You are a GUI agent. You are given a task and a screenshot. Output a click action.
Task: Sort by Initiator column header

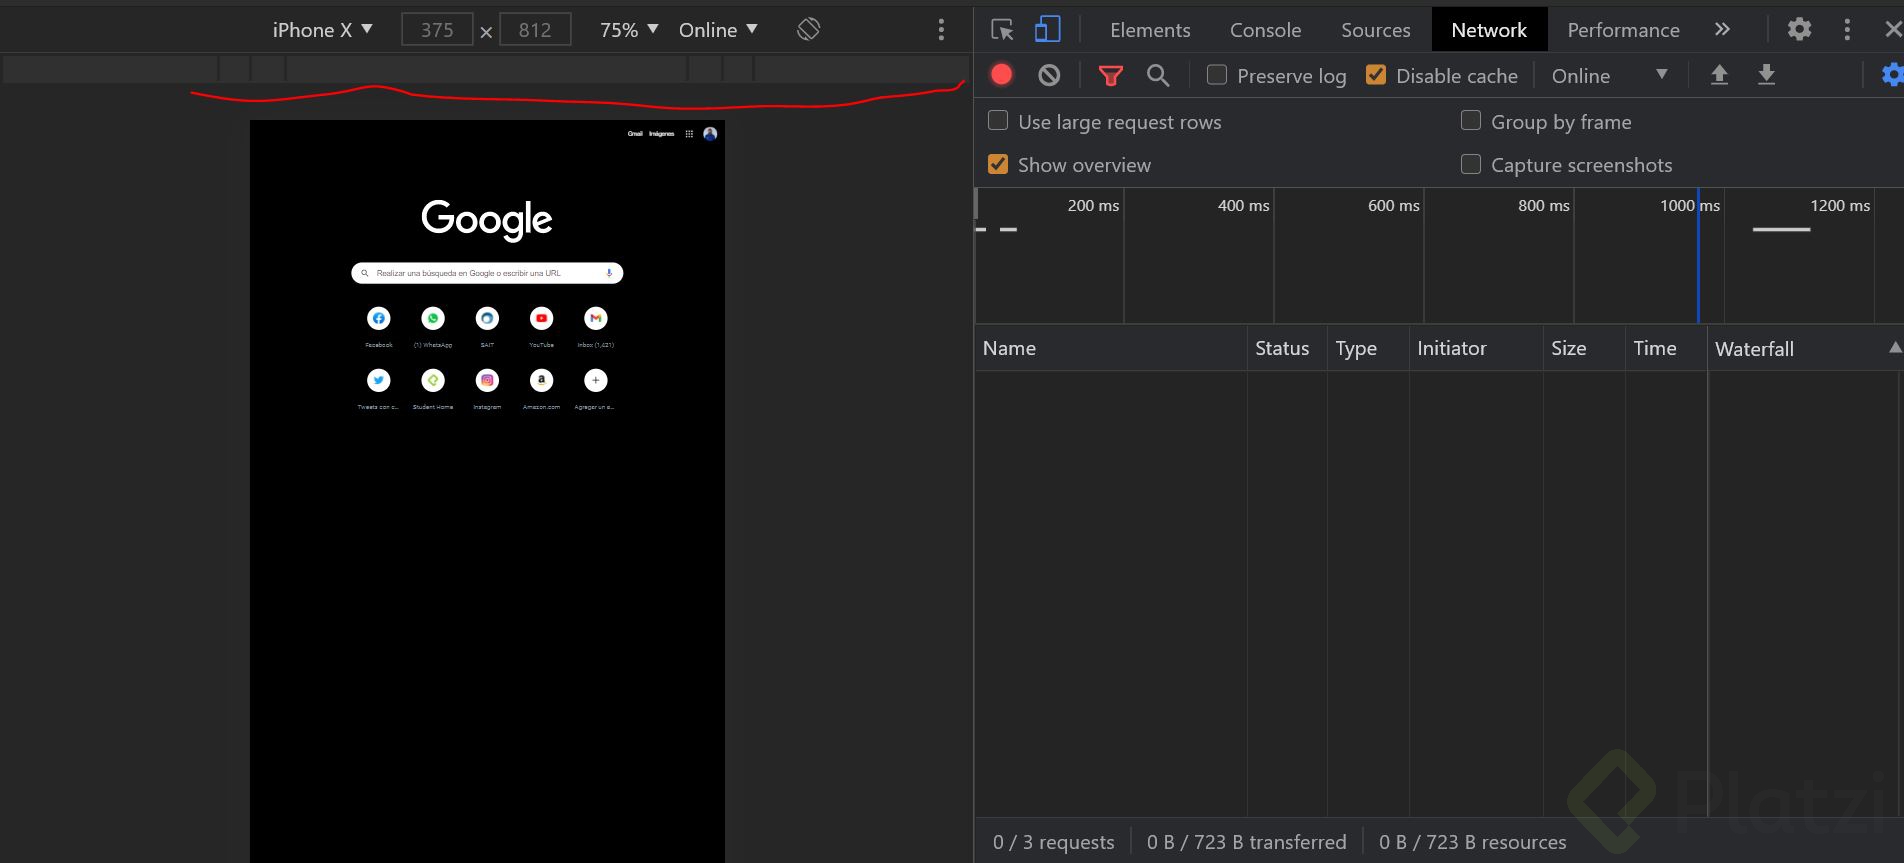tap(1476, 348)
